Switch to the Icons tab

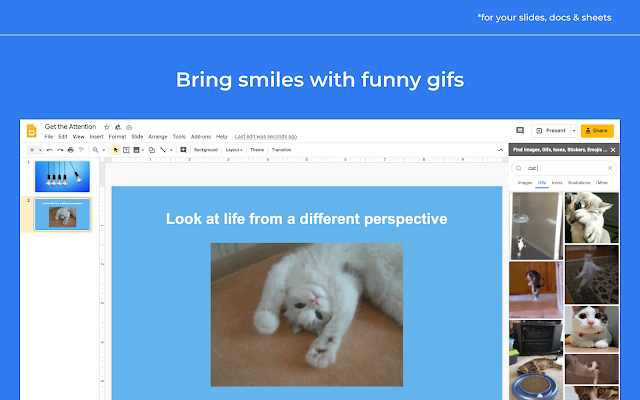[557, 183]
